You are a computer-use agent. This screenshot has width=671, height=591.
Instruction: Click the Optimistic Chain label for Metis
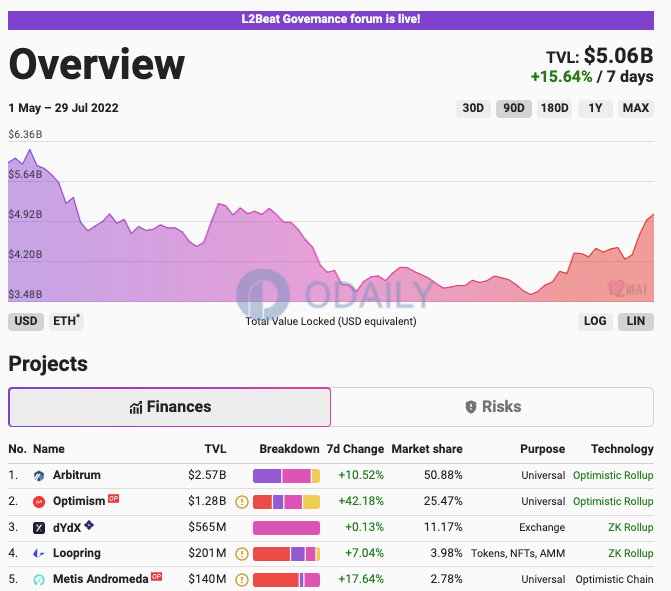[615, 579]
